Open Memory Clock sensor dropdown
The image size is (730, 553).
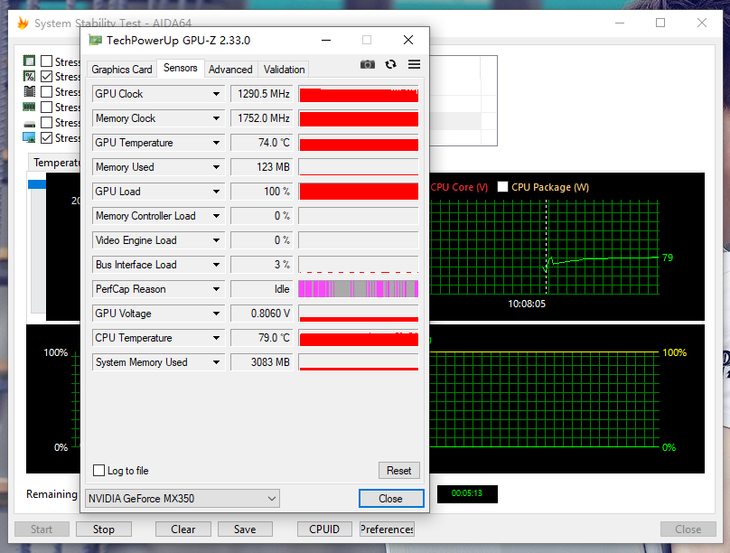(216, 118)
